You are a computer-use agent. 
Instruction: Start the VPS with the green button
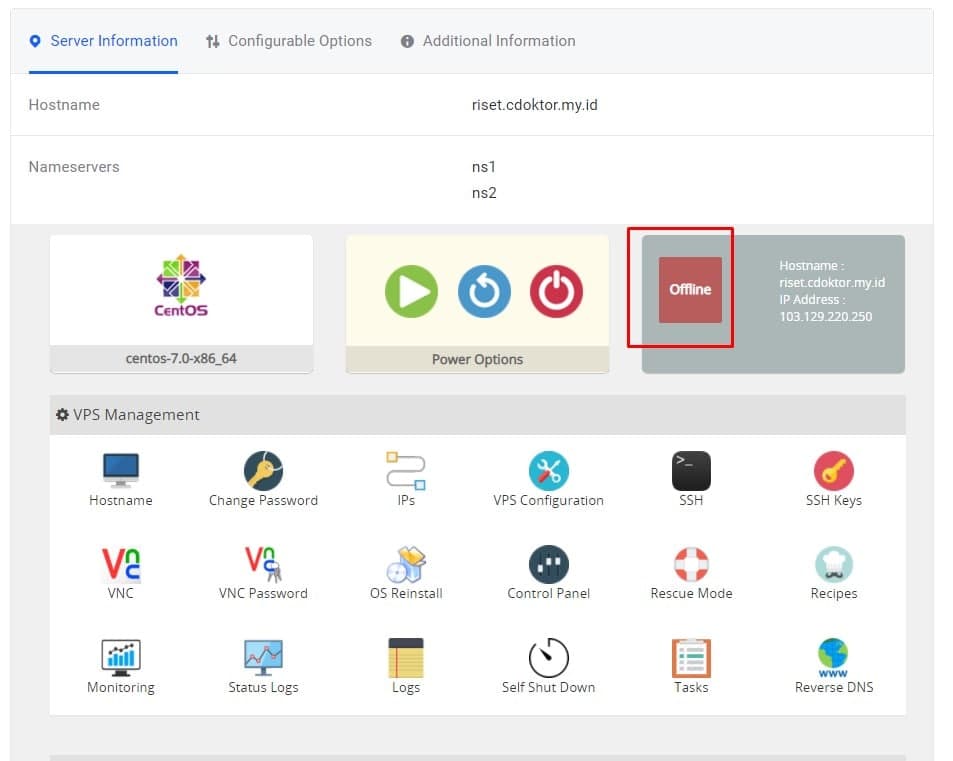pos(410,292)
